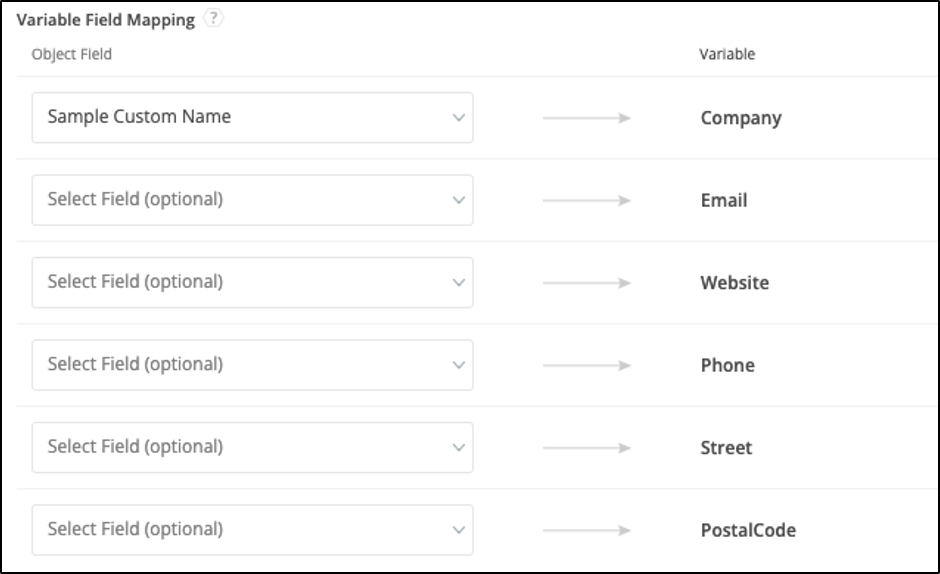This screenshot has height=574, width=940.
Task: Click the Object Field column header
Action: [71, 54]
